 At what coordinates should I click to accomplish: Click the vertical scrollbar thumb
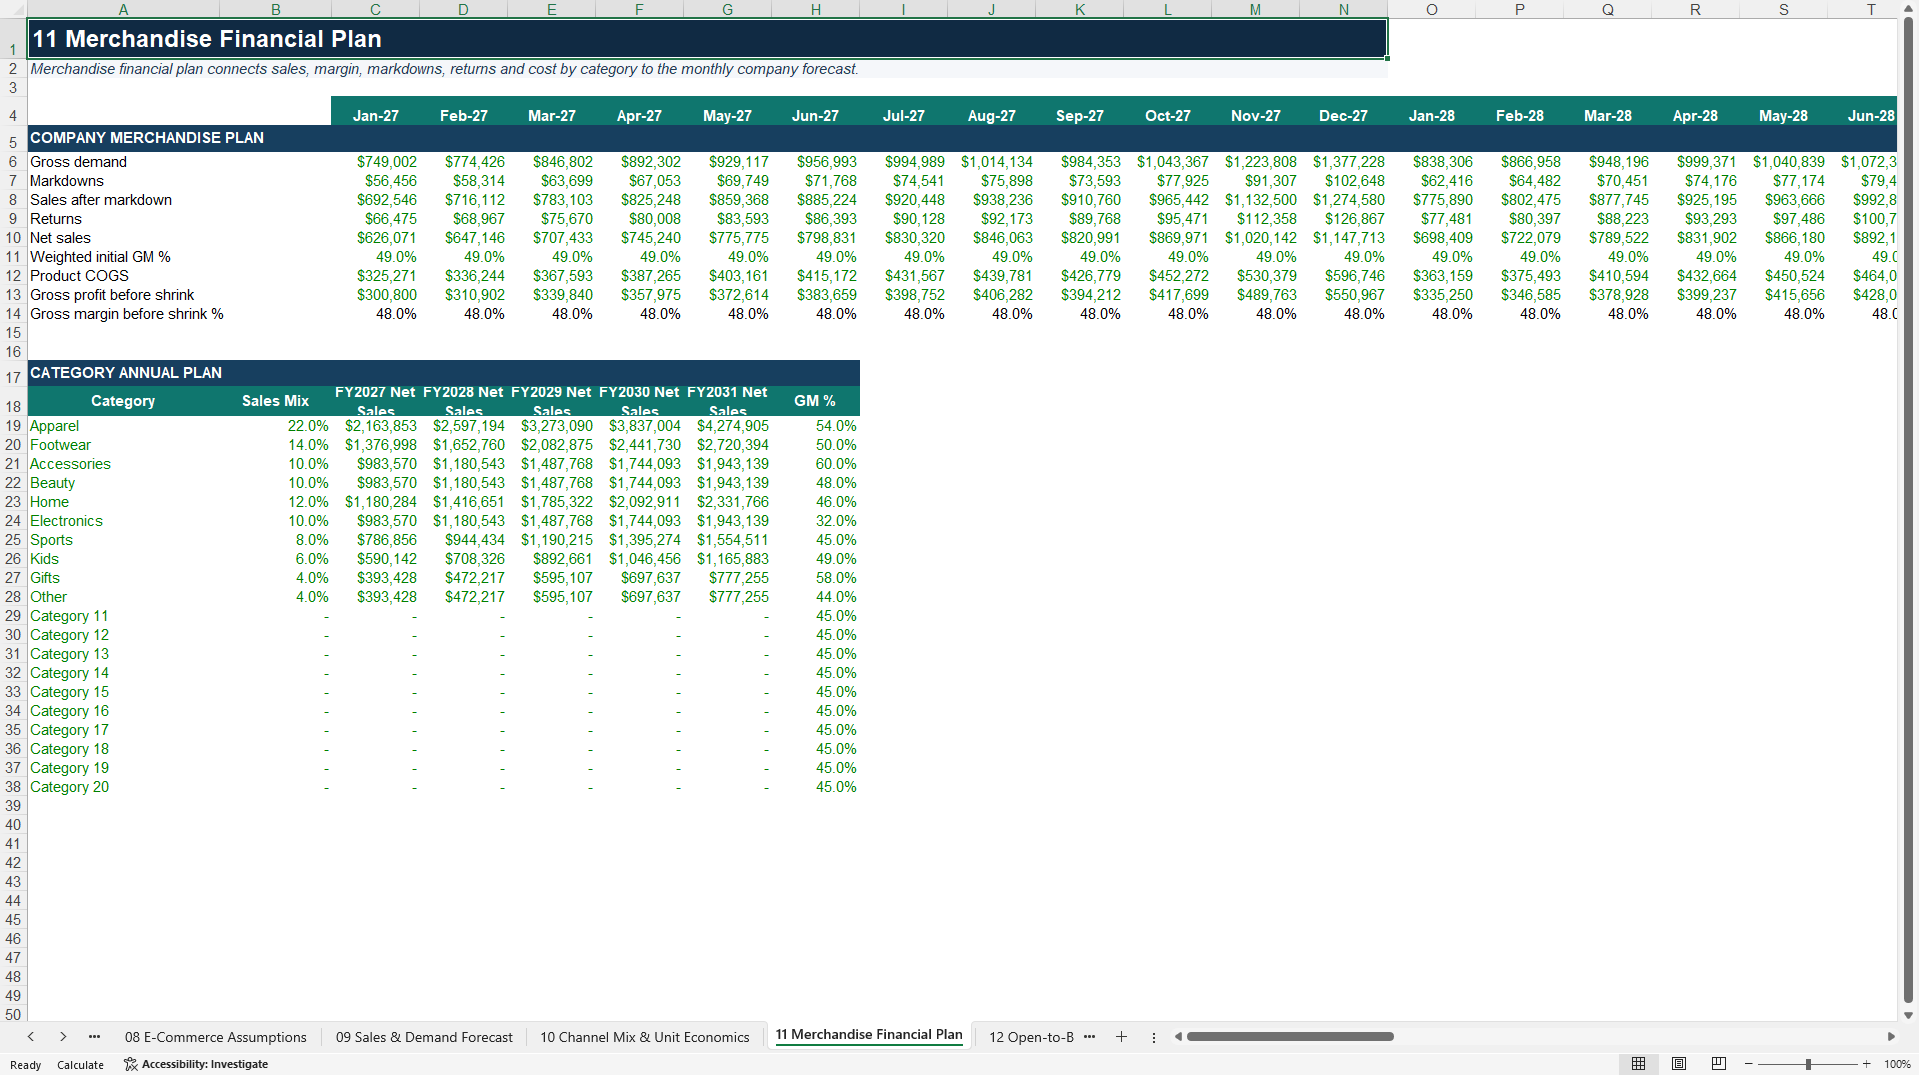[1908, 510]
